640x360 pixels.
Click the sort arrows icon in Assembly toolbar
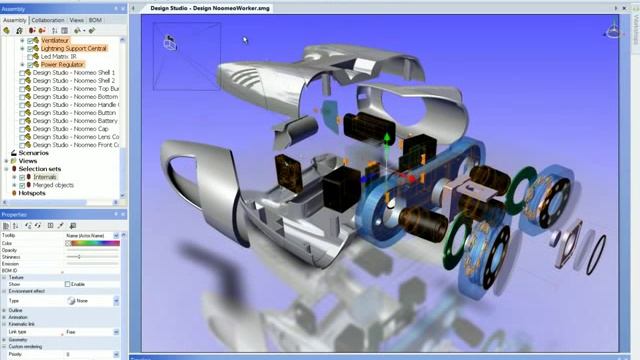(x=54, y=31)
